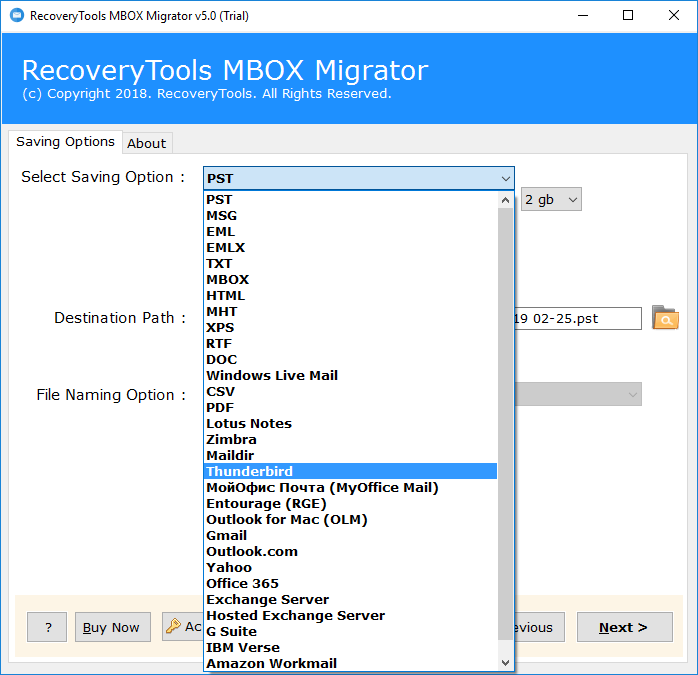Screen dimensions: 698x675
Task: Select RTF from the list
Action: (x=351, y=344)
